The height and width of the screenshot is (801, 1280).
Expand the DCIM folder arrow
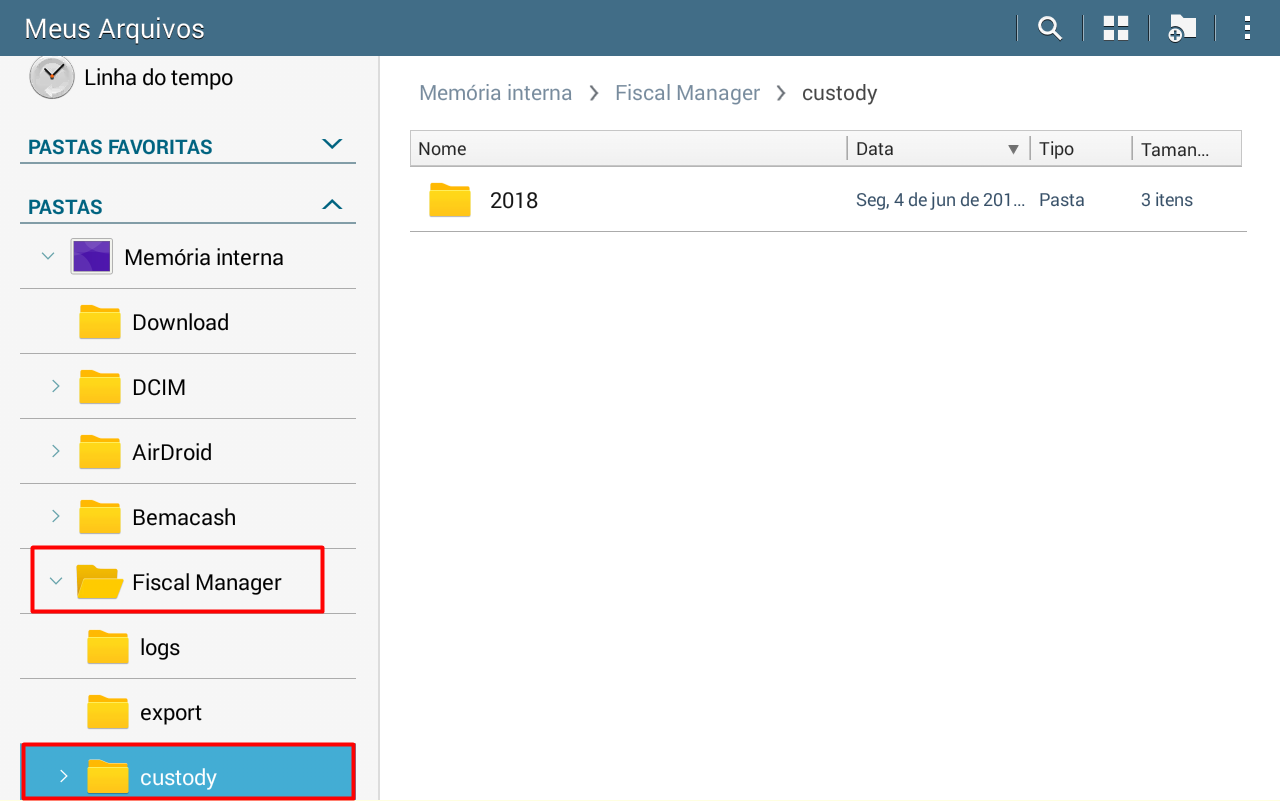56,386
